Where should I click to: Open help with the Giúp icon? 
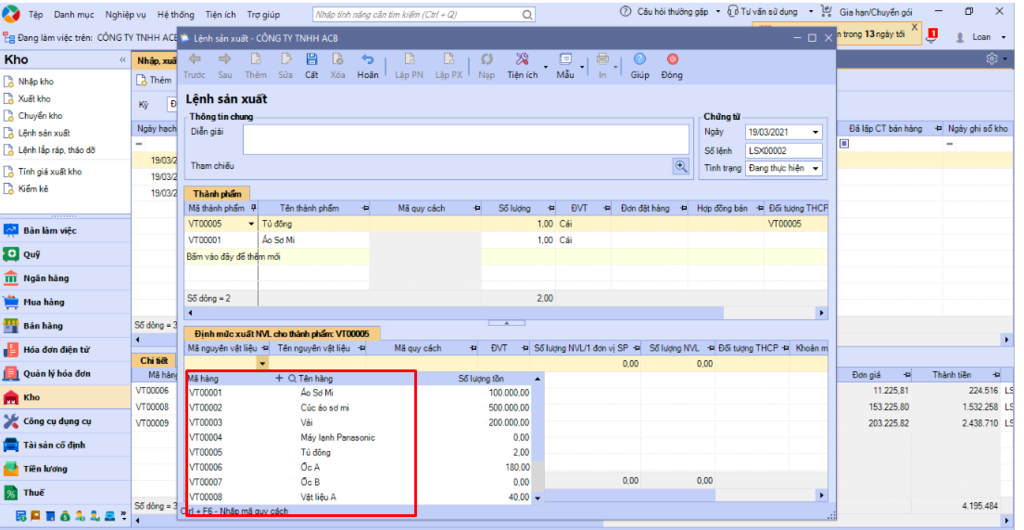point(639,59)
